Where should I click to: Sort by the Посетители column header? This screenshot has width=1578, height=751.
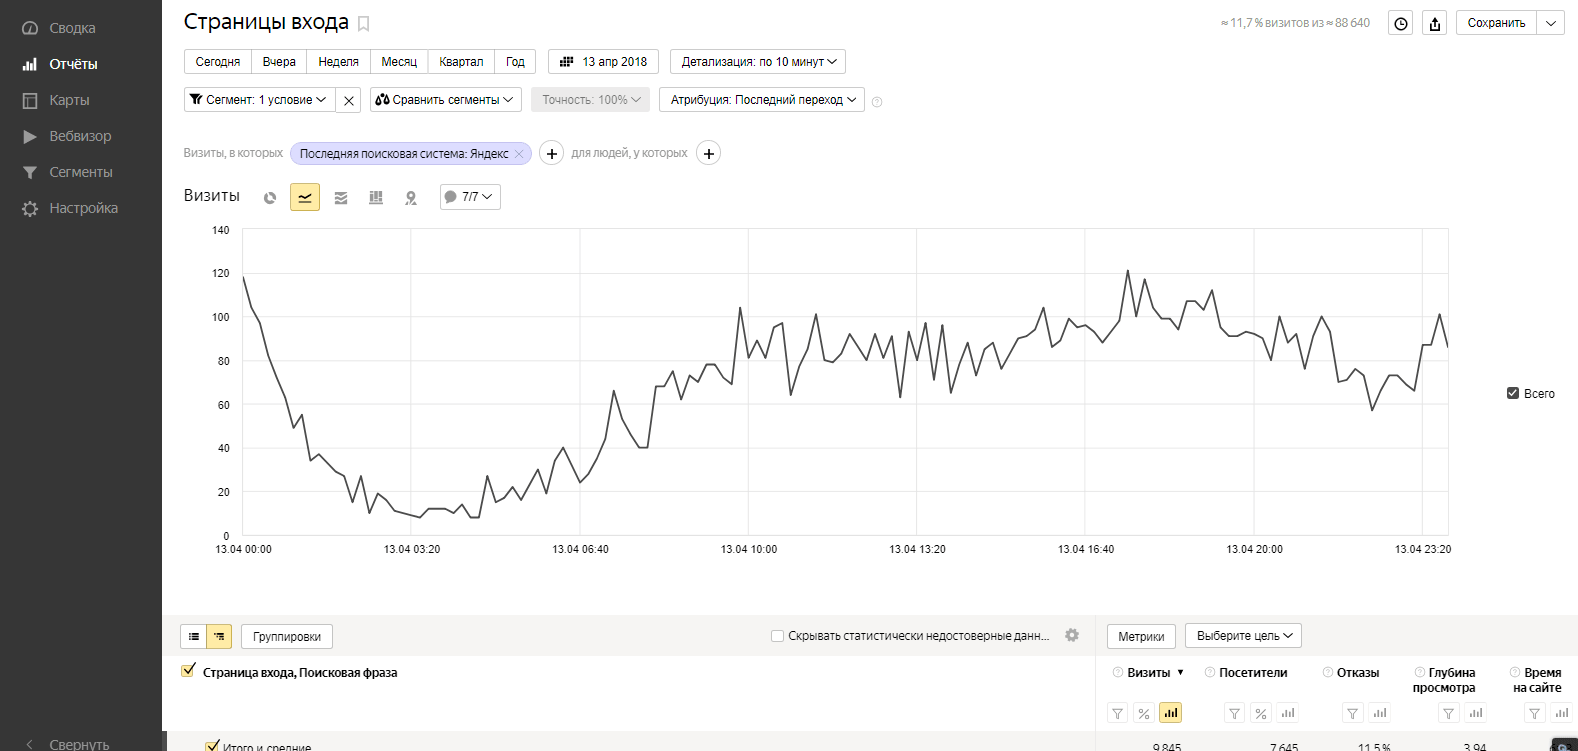tap(1253, 673)
